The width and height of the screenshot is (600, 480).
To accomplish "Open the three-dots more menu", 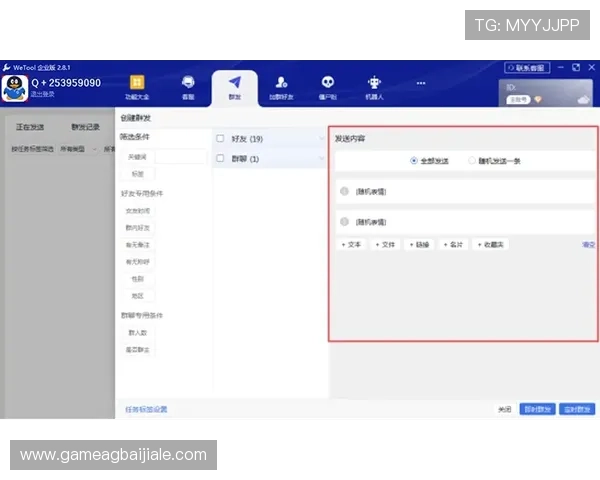I will (x=421, y=83).
